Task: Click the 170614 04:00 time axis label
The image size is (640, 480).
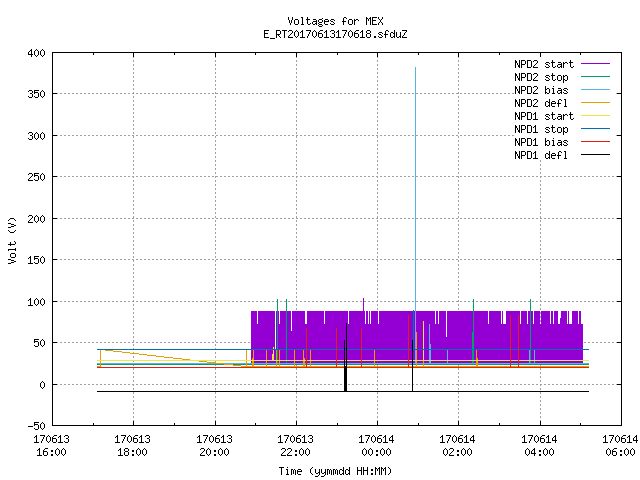Action: (x=539, y=446)
